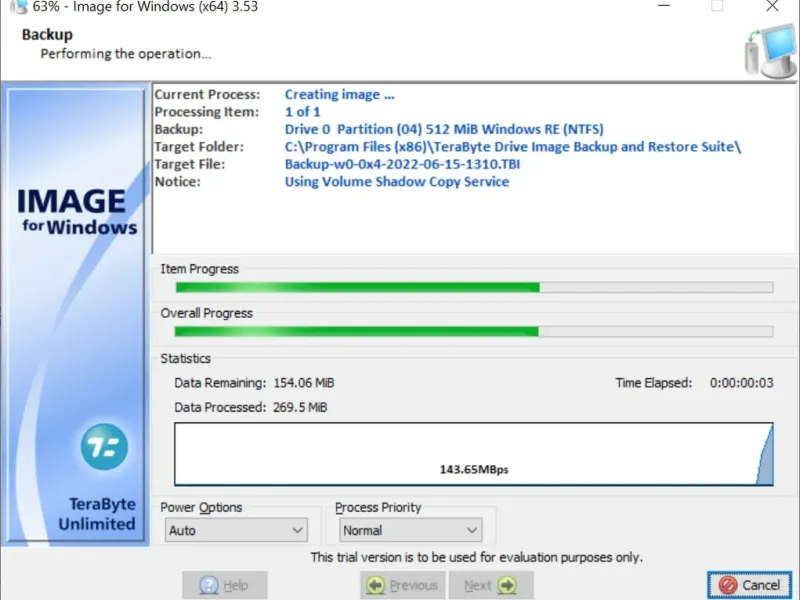Screen dimensions: 800x600
Task: Click the red cancel symbol icon
Action: (x=728, y=585)
